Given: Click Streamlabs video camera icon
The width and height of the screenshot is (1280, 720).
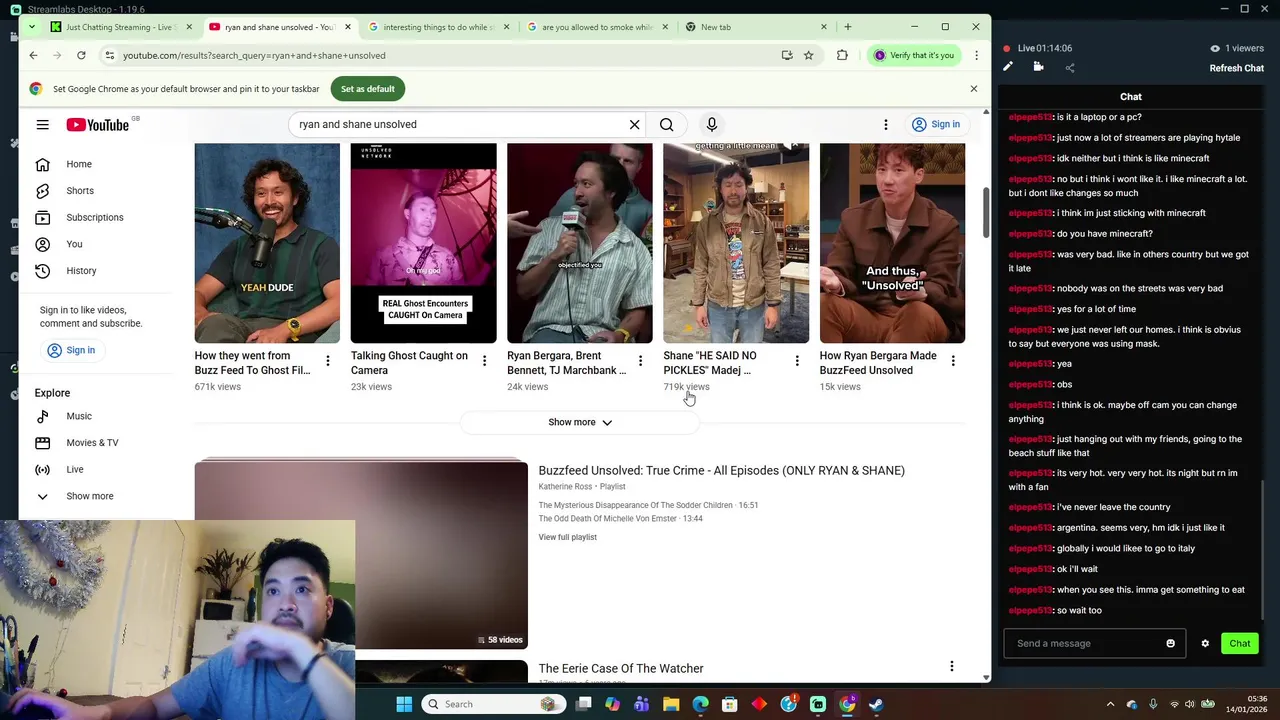Looking at the screenshot, I should [x=1038, y=67].
